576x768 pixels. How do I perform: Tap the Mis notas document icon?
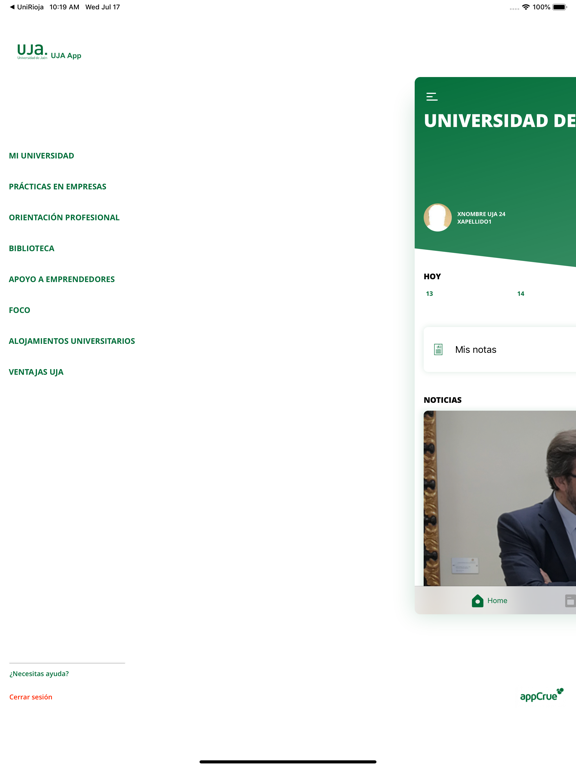[438, 349]
